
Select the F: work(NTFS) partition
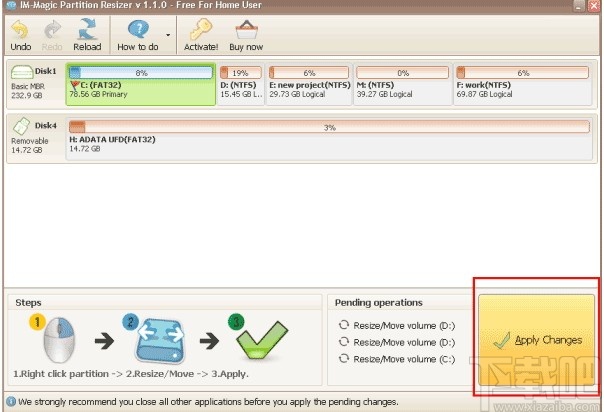523,85
